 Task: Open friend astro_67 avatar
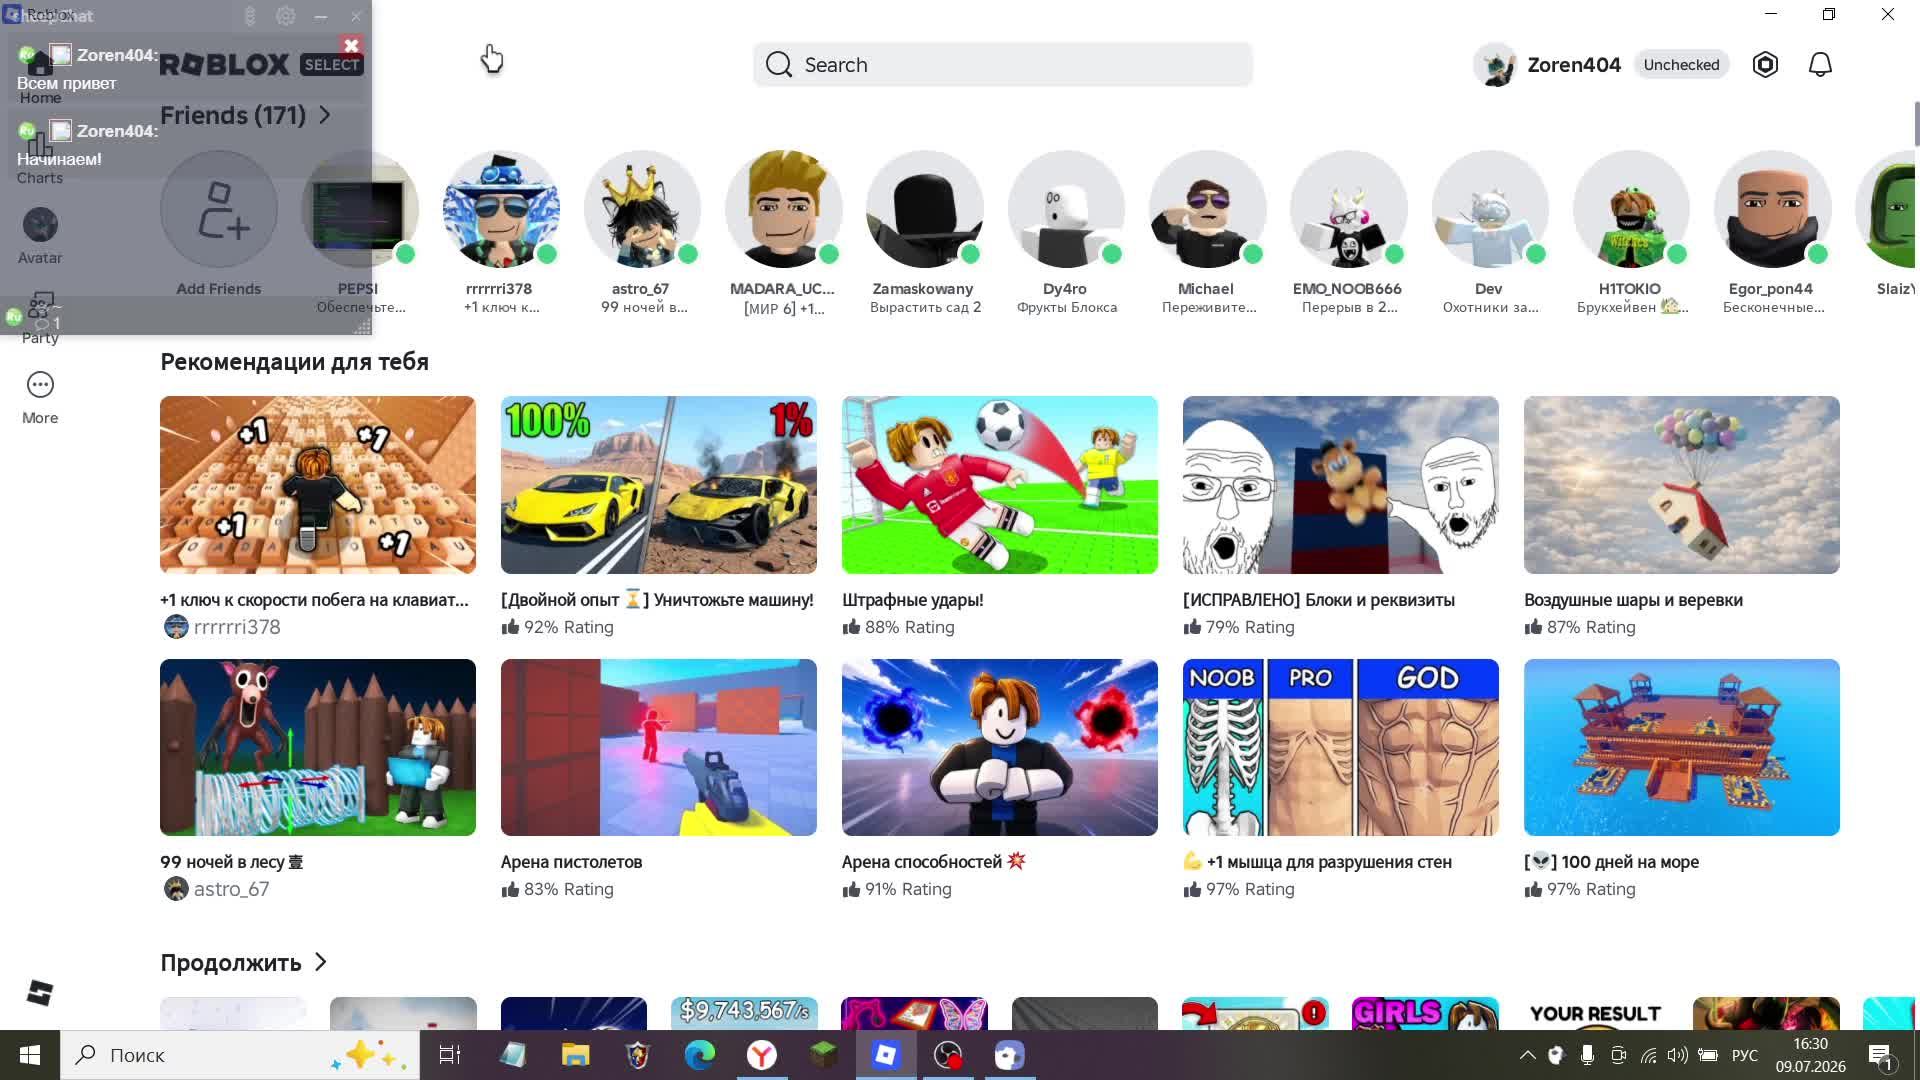(x=641, y=210)
